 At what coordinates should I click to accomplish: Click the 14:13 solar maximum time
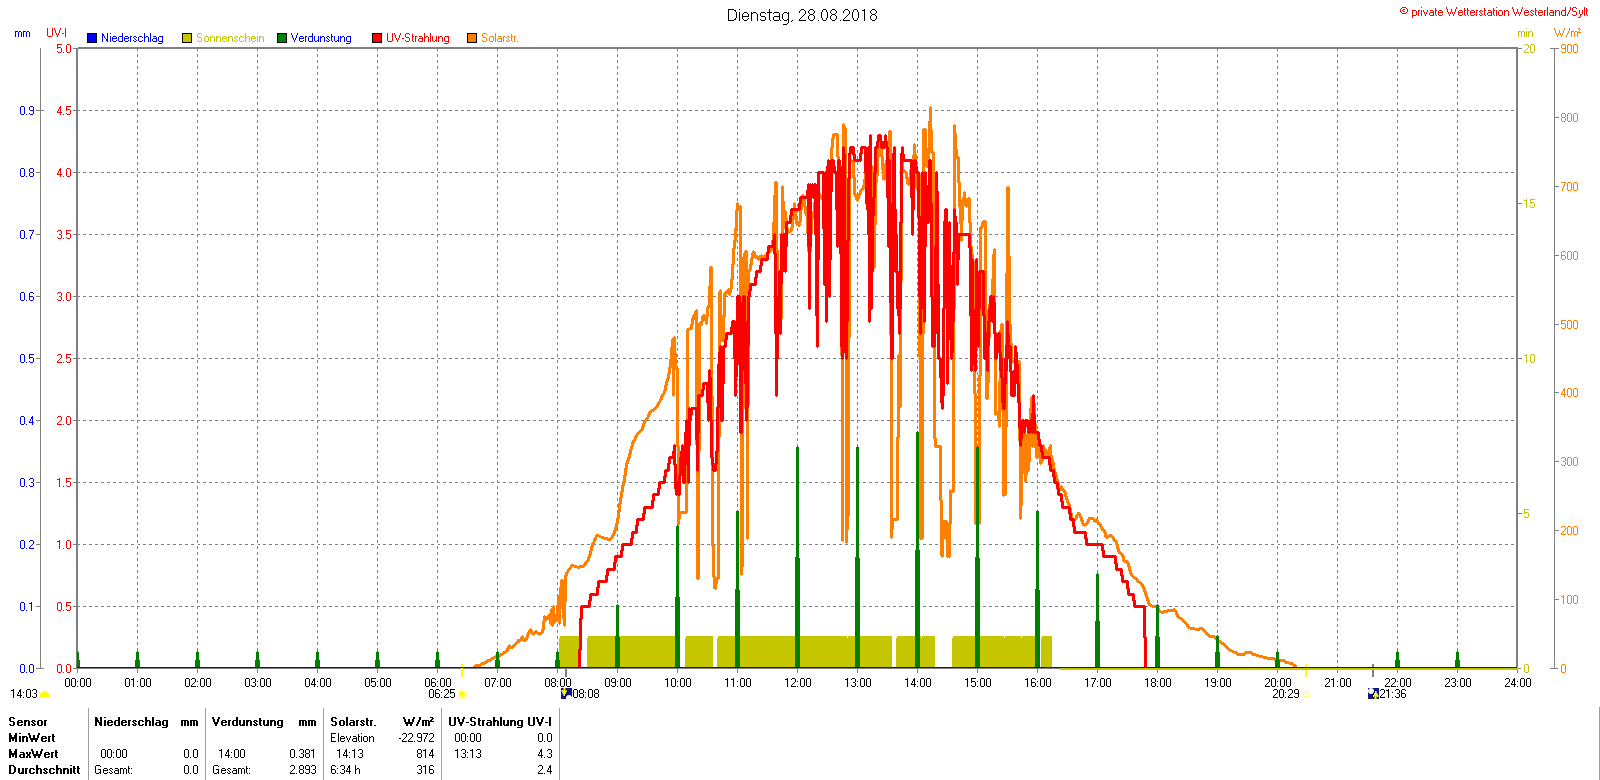point(350,754)
